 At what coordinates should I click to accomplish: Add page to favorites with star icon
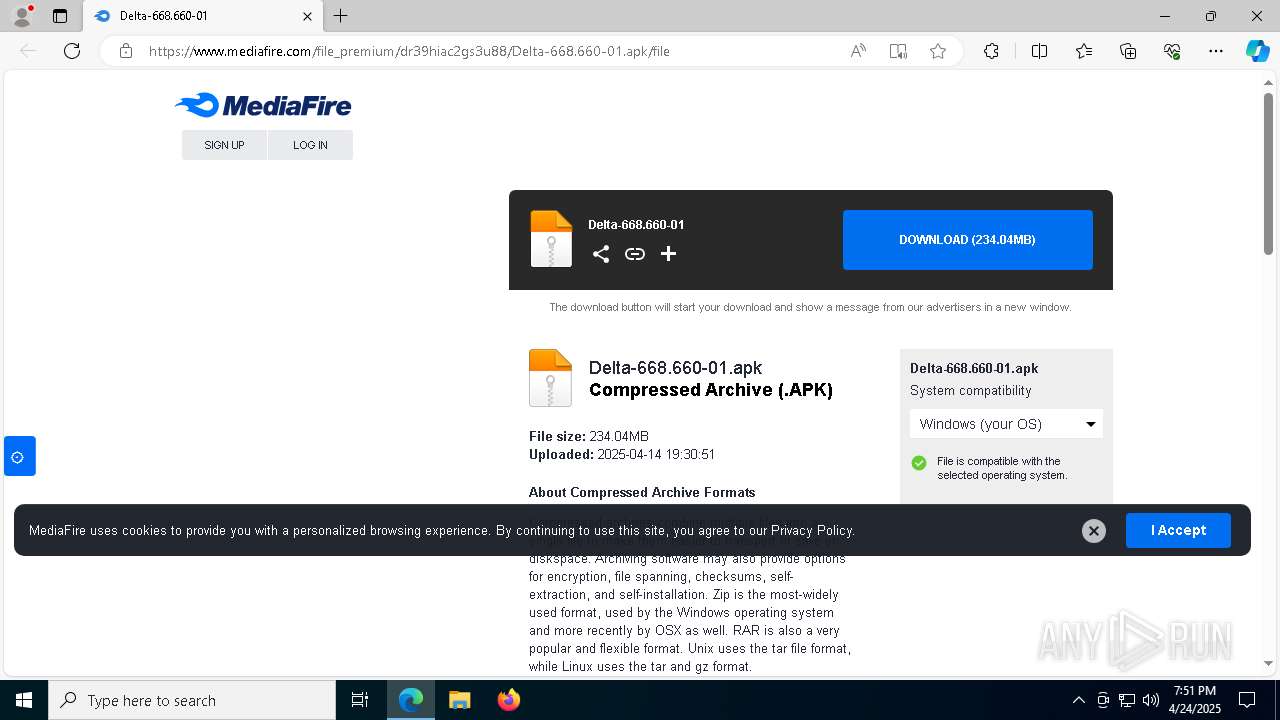[938, 51]
